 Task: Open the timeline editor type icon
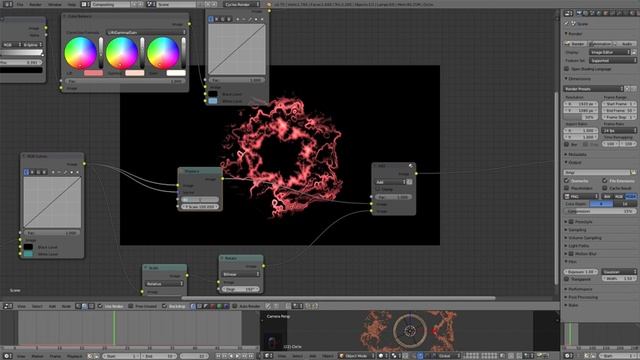click(7, 356)
